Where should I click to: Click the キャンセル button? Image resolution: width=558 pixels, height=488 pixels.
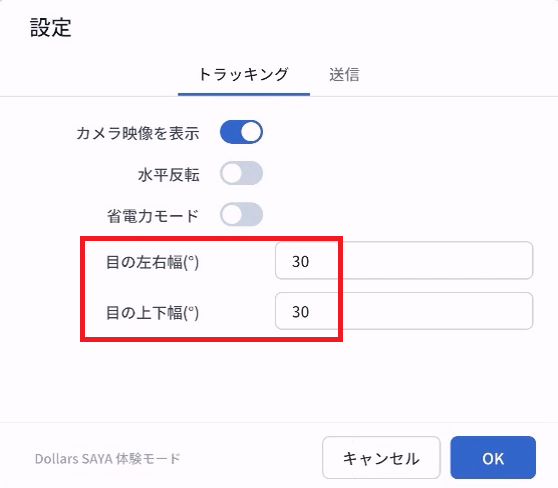coord(381,458)
